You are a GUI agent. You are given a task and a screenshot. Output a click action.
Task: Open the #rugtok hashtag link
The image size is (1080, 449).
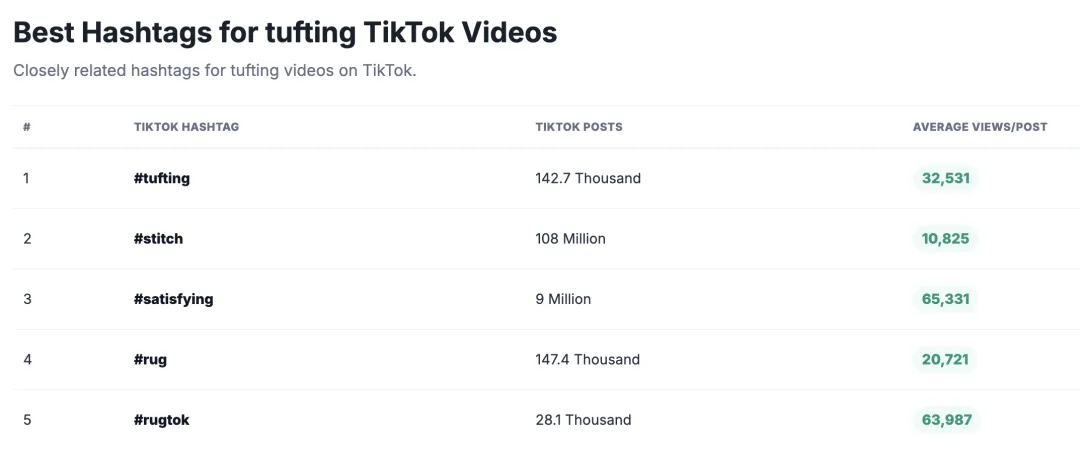(161, 420)
